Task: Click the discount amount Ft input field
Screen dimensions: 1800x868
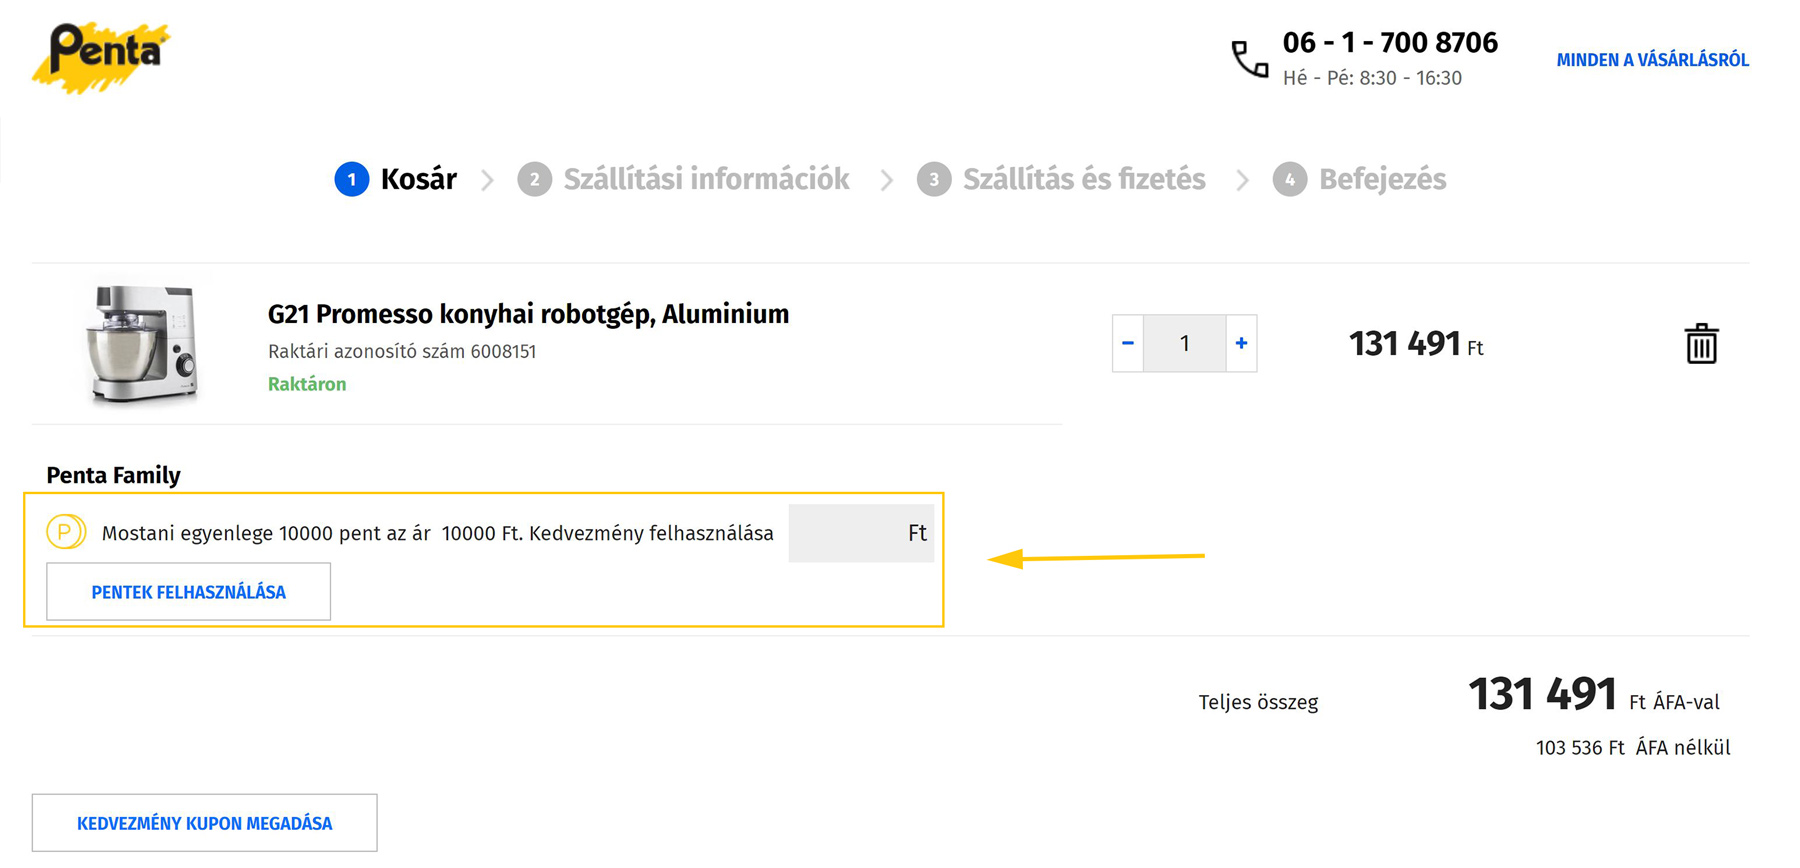Action: tap(861, 533)
